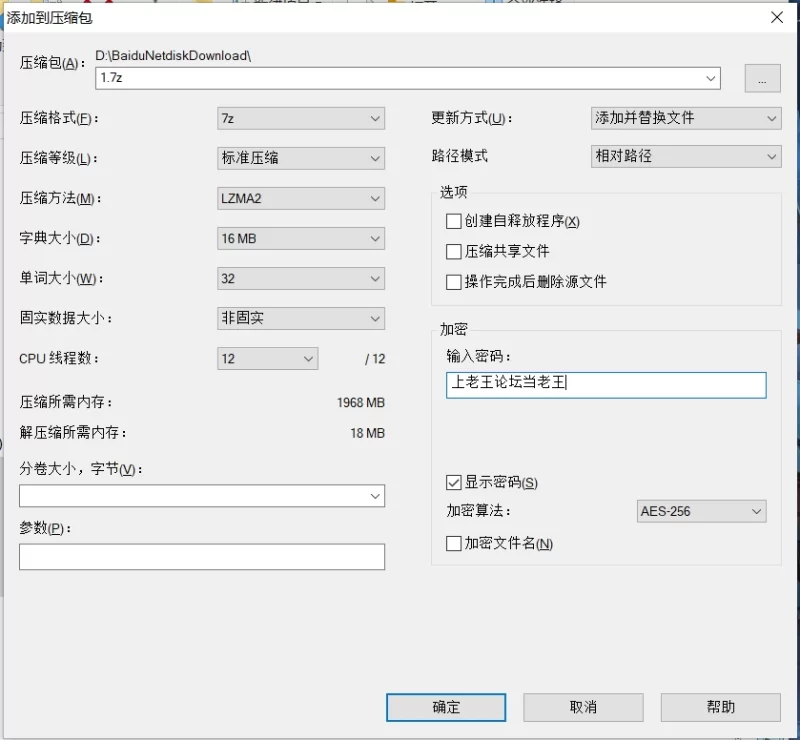The image size is (800, 740).
Task: Expand the 更新方式 添加并替换文件 dropdown
Action: coord(686,118)
